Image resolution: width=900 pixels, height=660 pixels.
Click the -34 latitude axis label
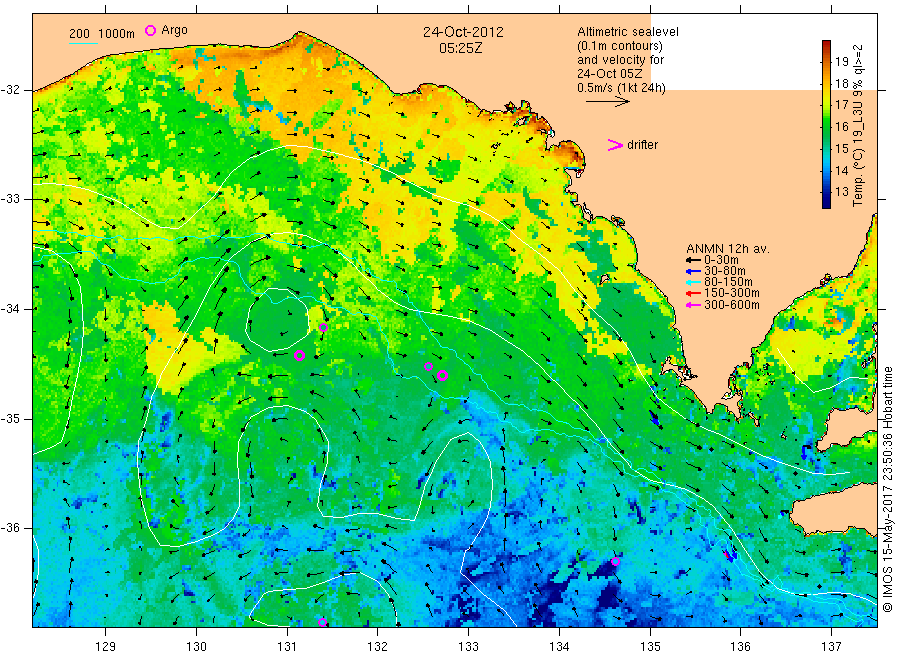(10, 309)
